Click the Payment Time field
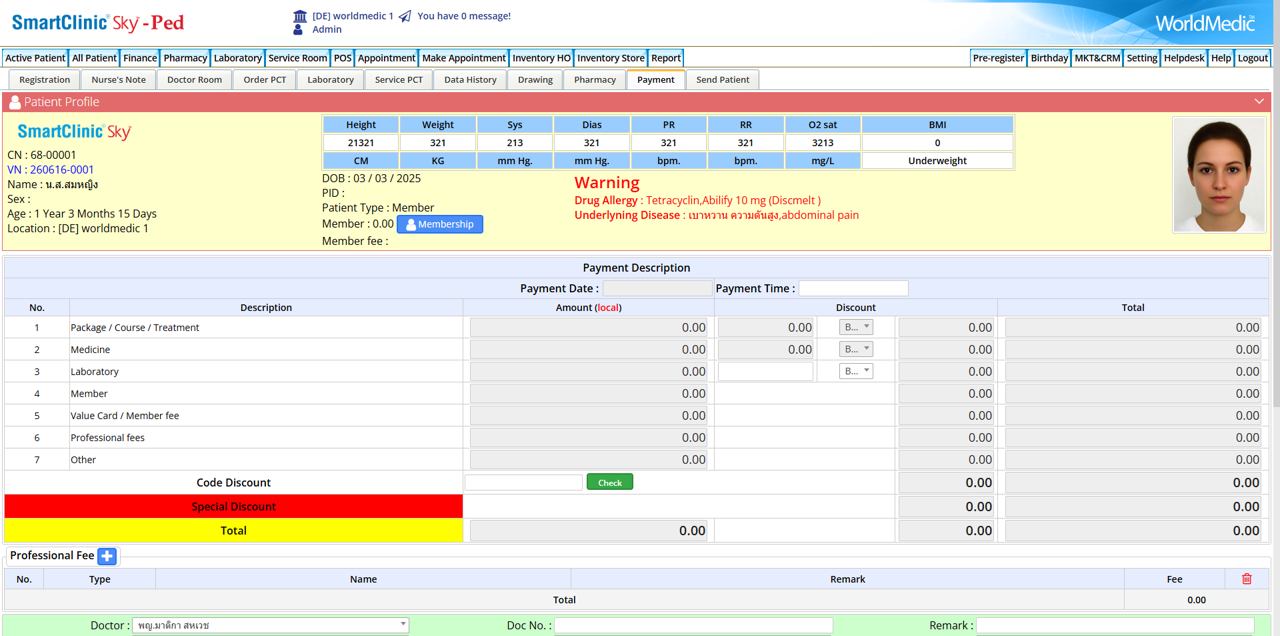Image resolution: width=1280 pixels, height=636 pixels. (853, 288)
